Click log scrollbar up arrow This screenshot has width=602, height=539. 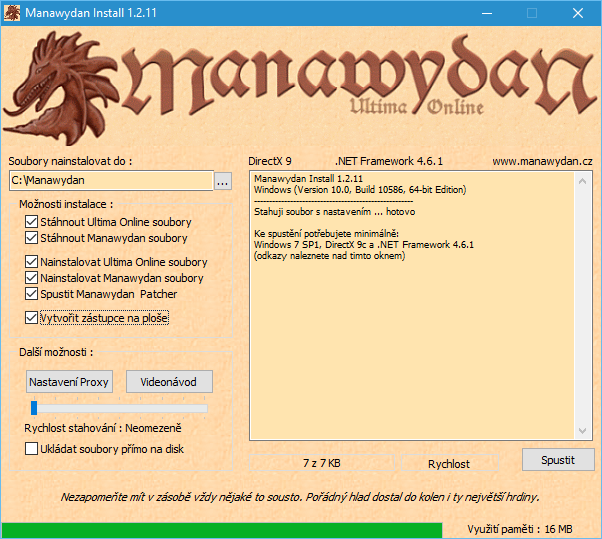[582, 181]
